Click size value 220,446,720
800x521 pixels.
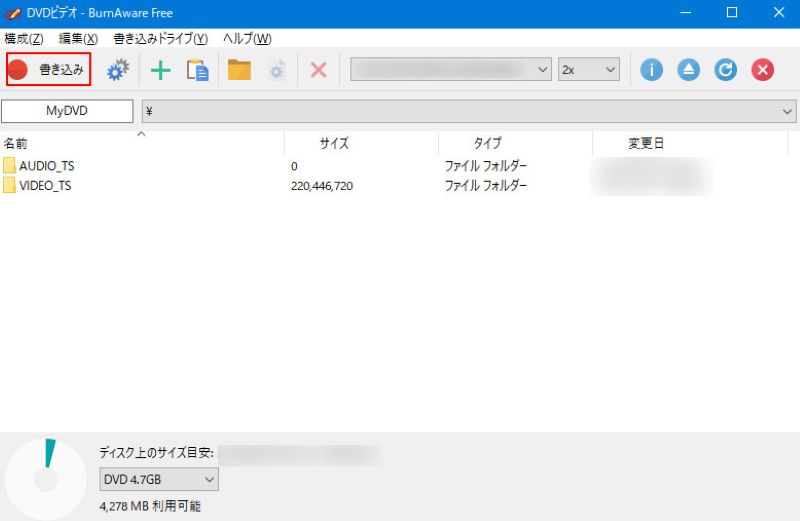[x=322, y=186]
